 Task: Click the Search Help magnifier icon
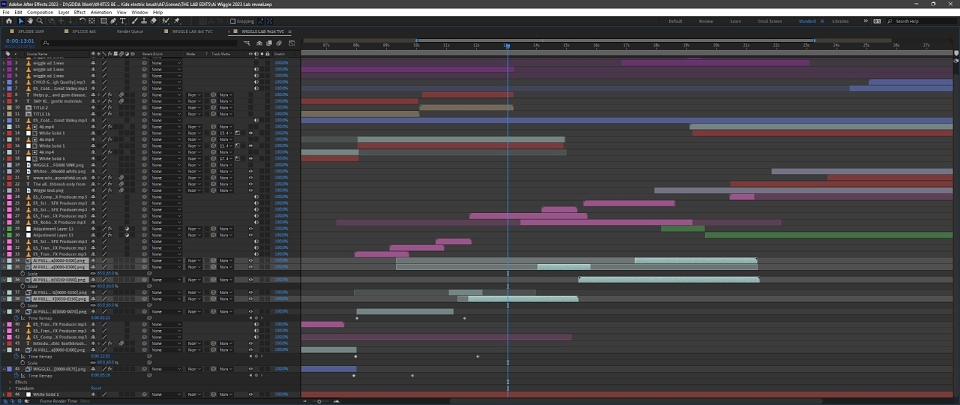890,21
